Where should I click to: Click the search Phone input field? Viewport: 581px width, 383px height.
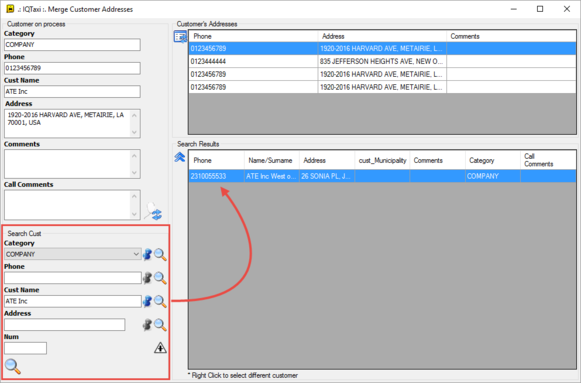coord(73,278)
